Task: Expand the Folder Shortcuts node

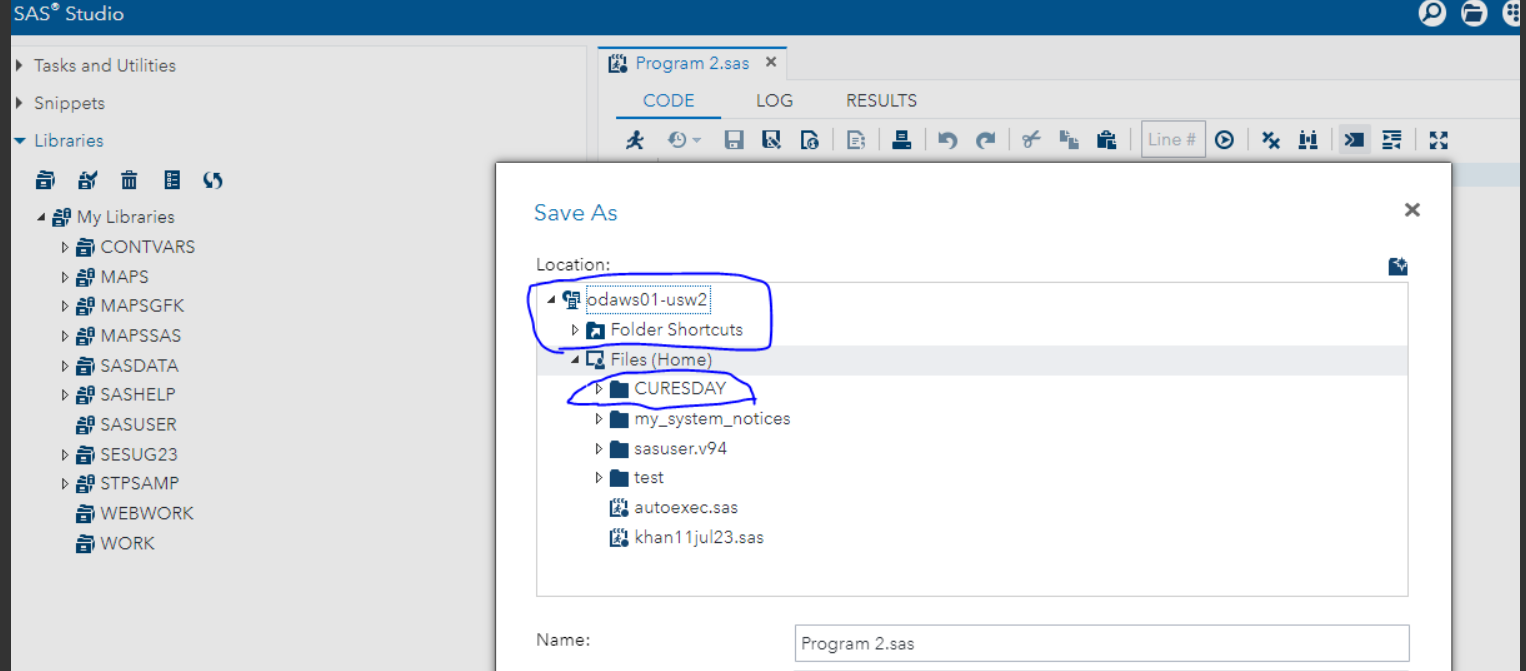Action: 576,329
